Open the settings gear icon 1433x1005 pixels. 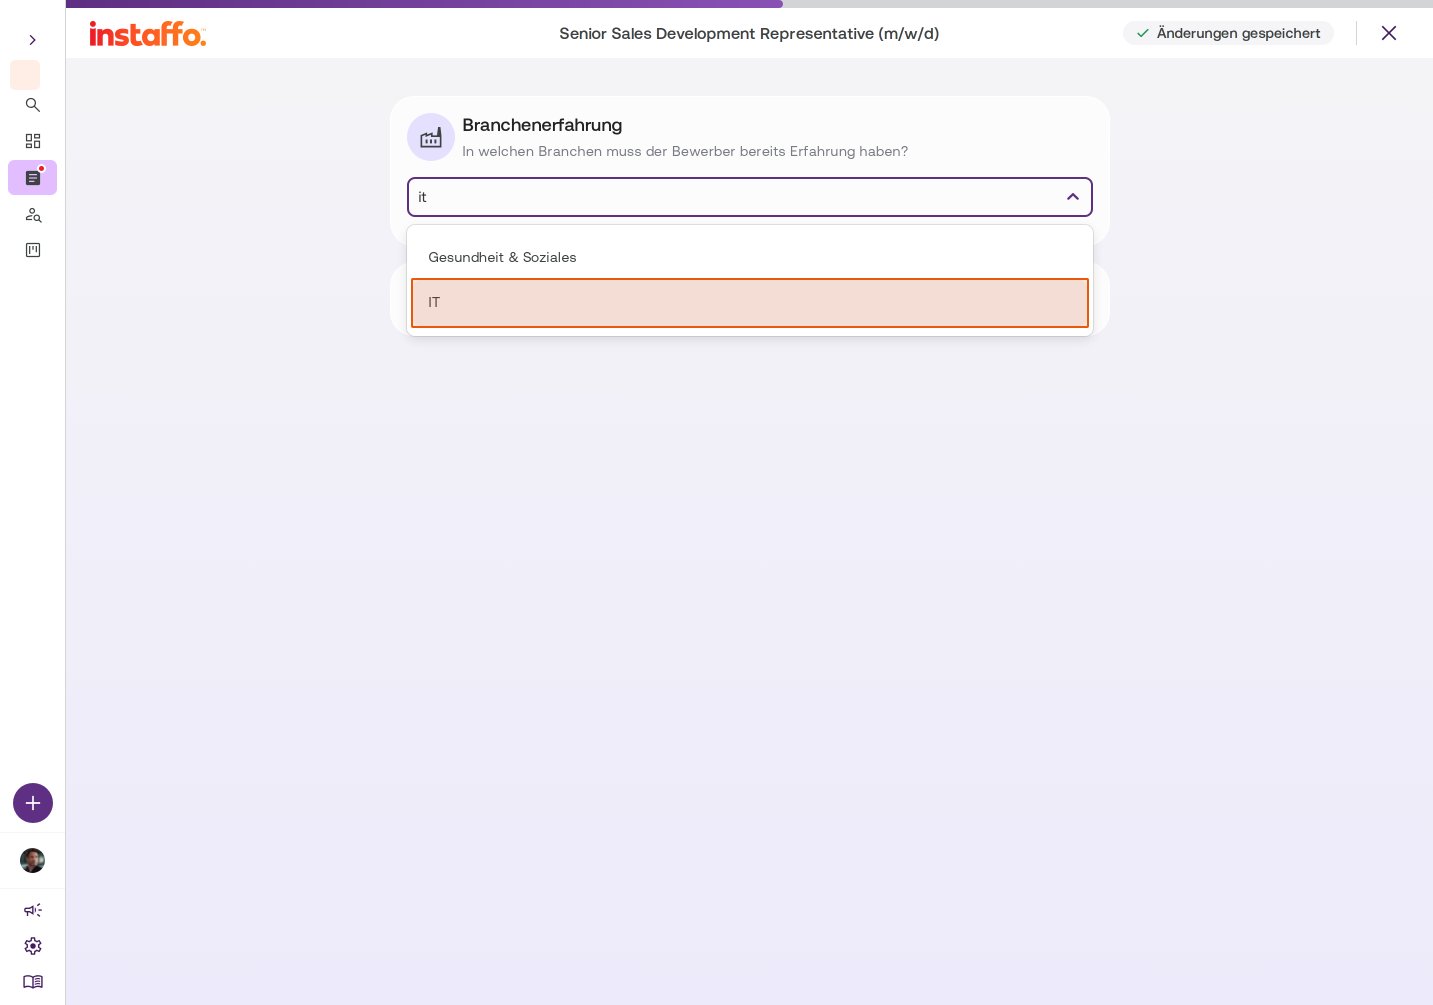tap(33, 946)
